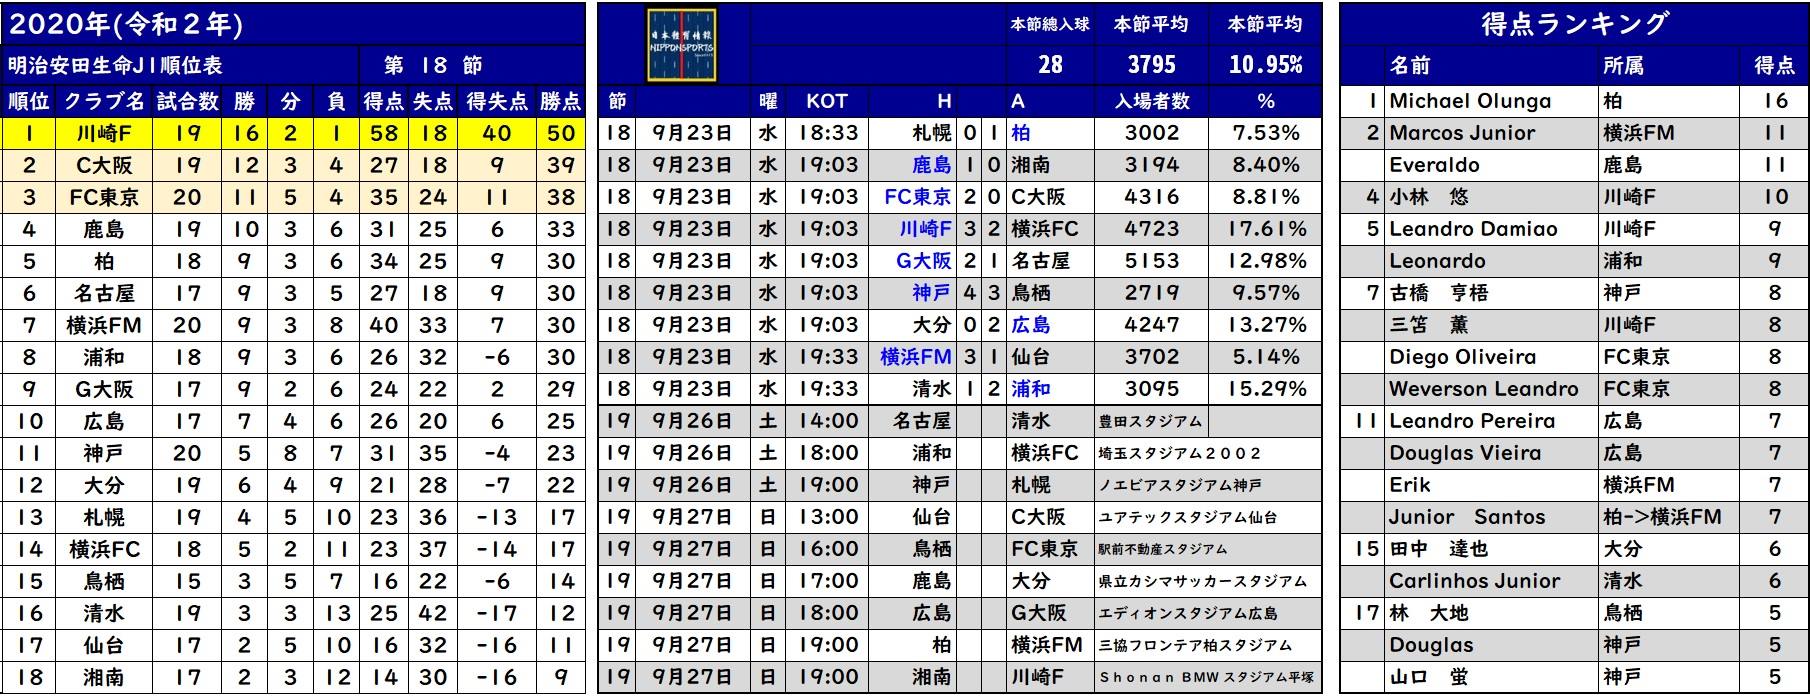Click 名古屋 club name in standings table
The image size is (1810, 696).
104,293
